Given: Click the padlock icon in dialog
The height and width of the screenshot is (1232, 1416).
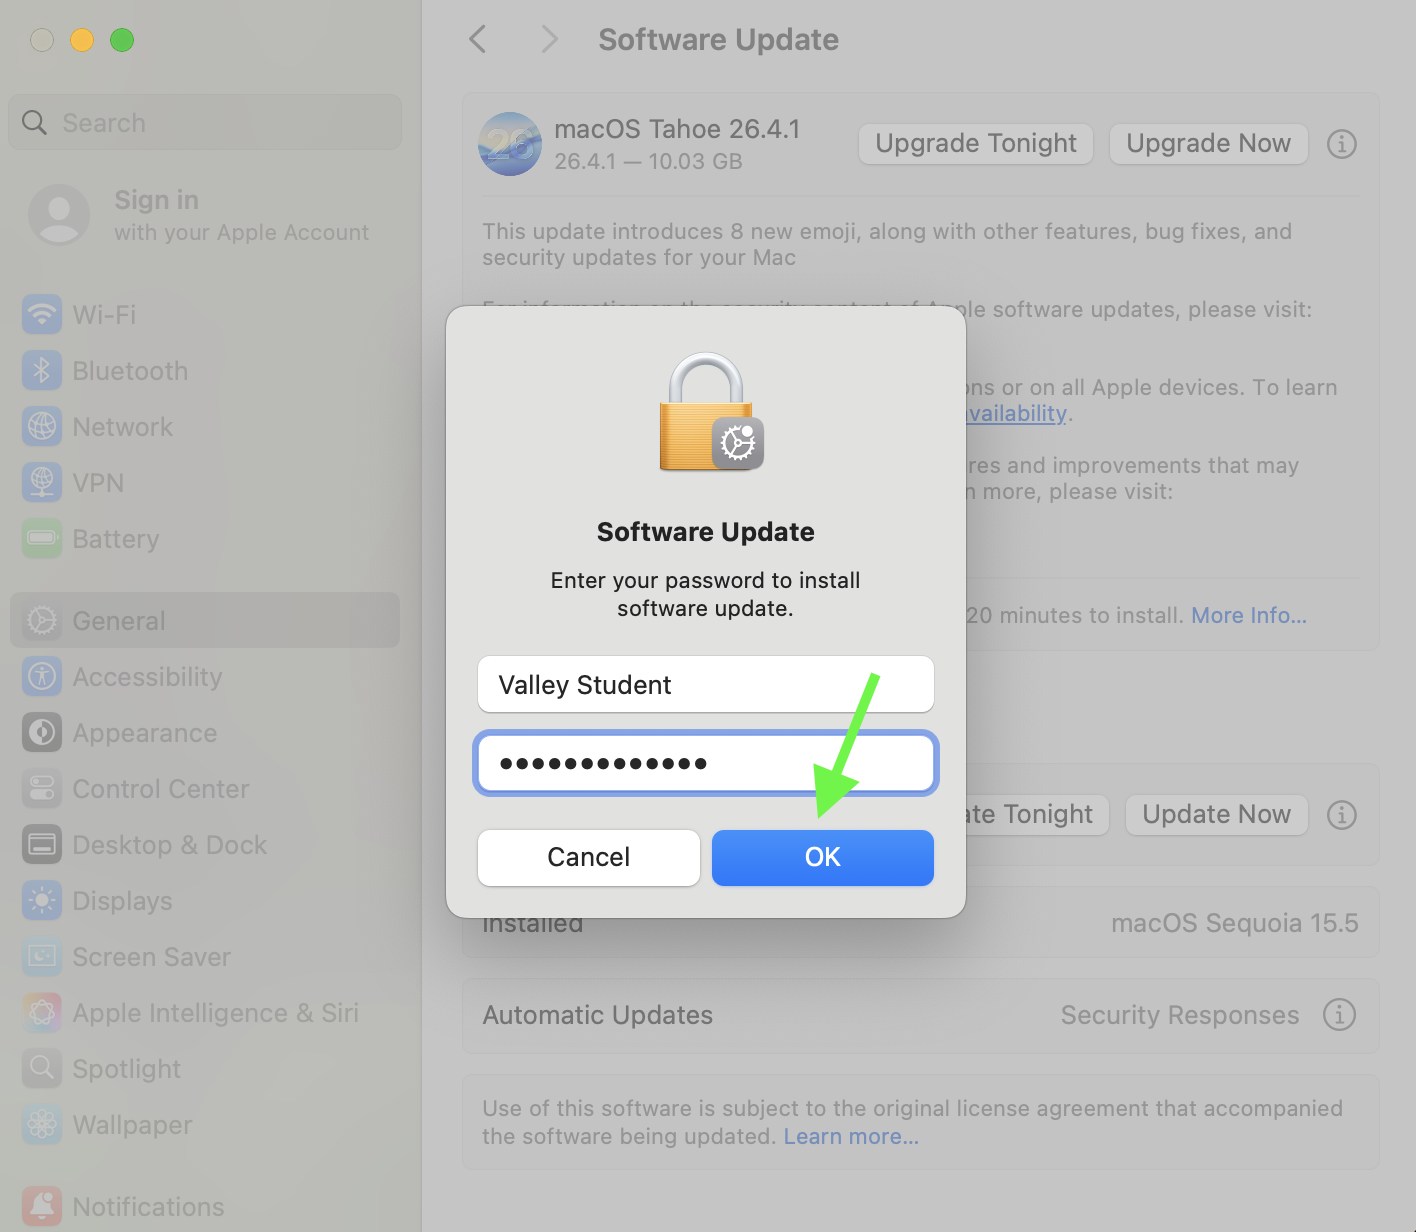Looking at the screenshot, I should [710, 412].
